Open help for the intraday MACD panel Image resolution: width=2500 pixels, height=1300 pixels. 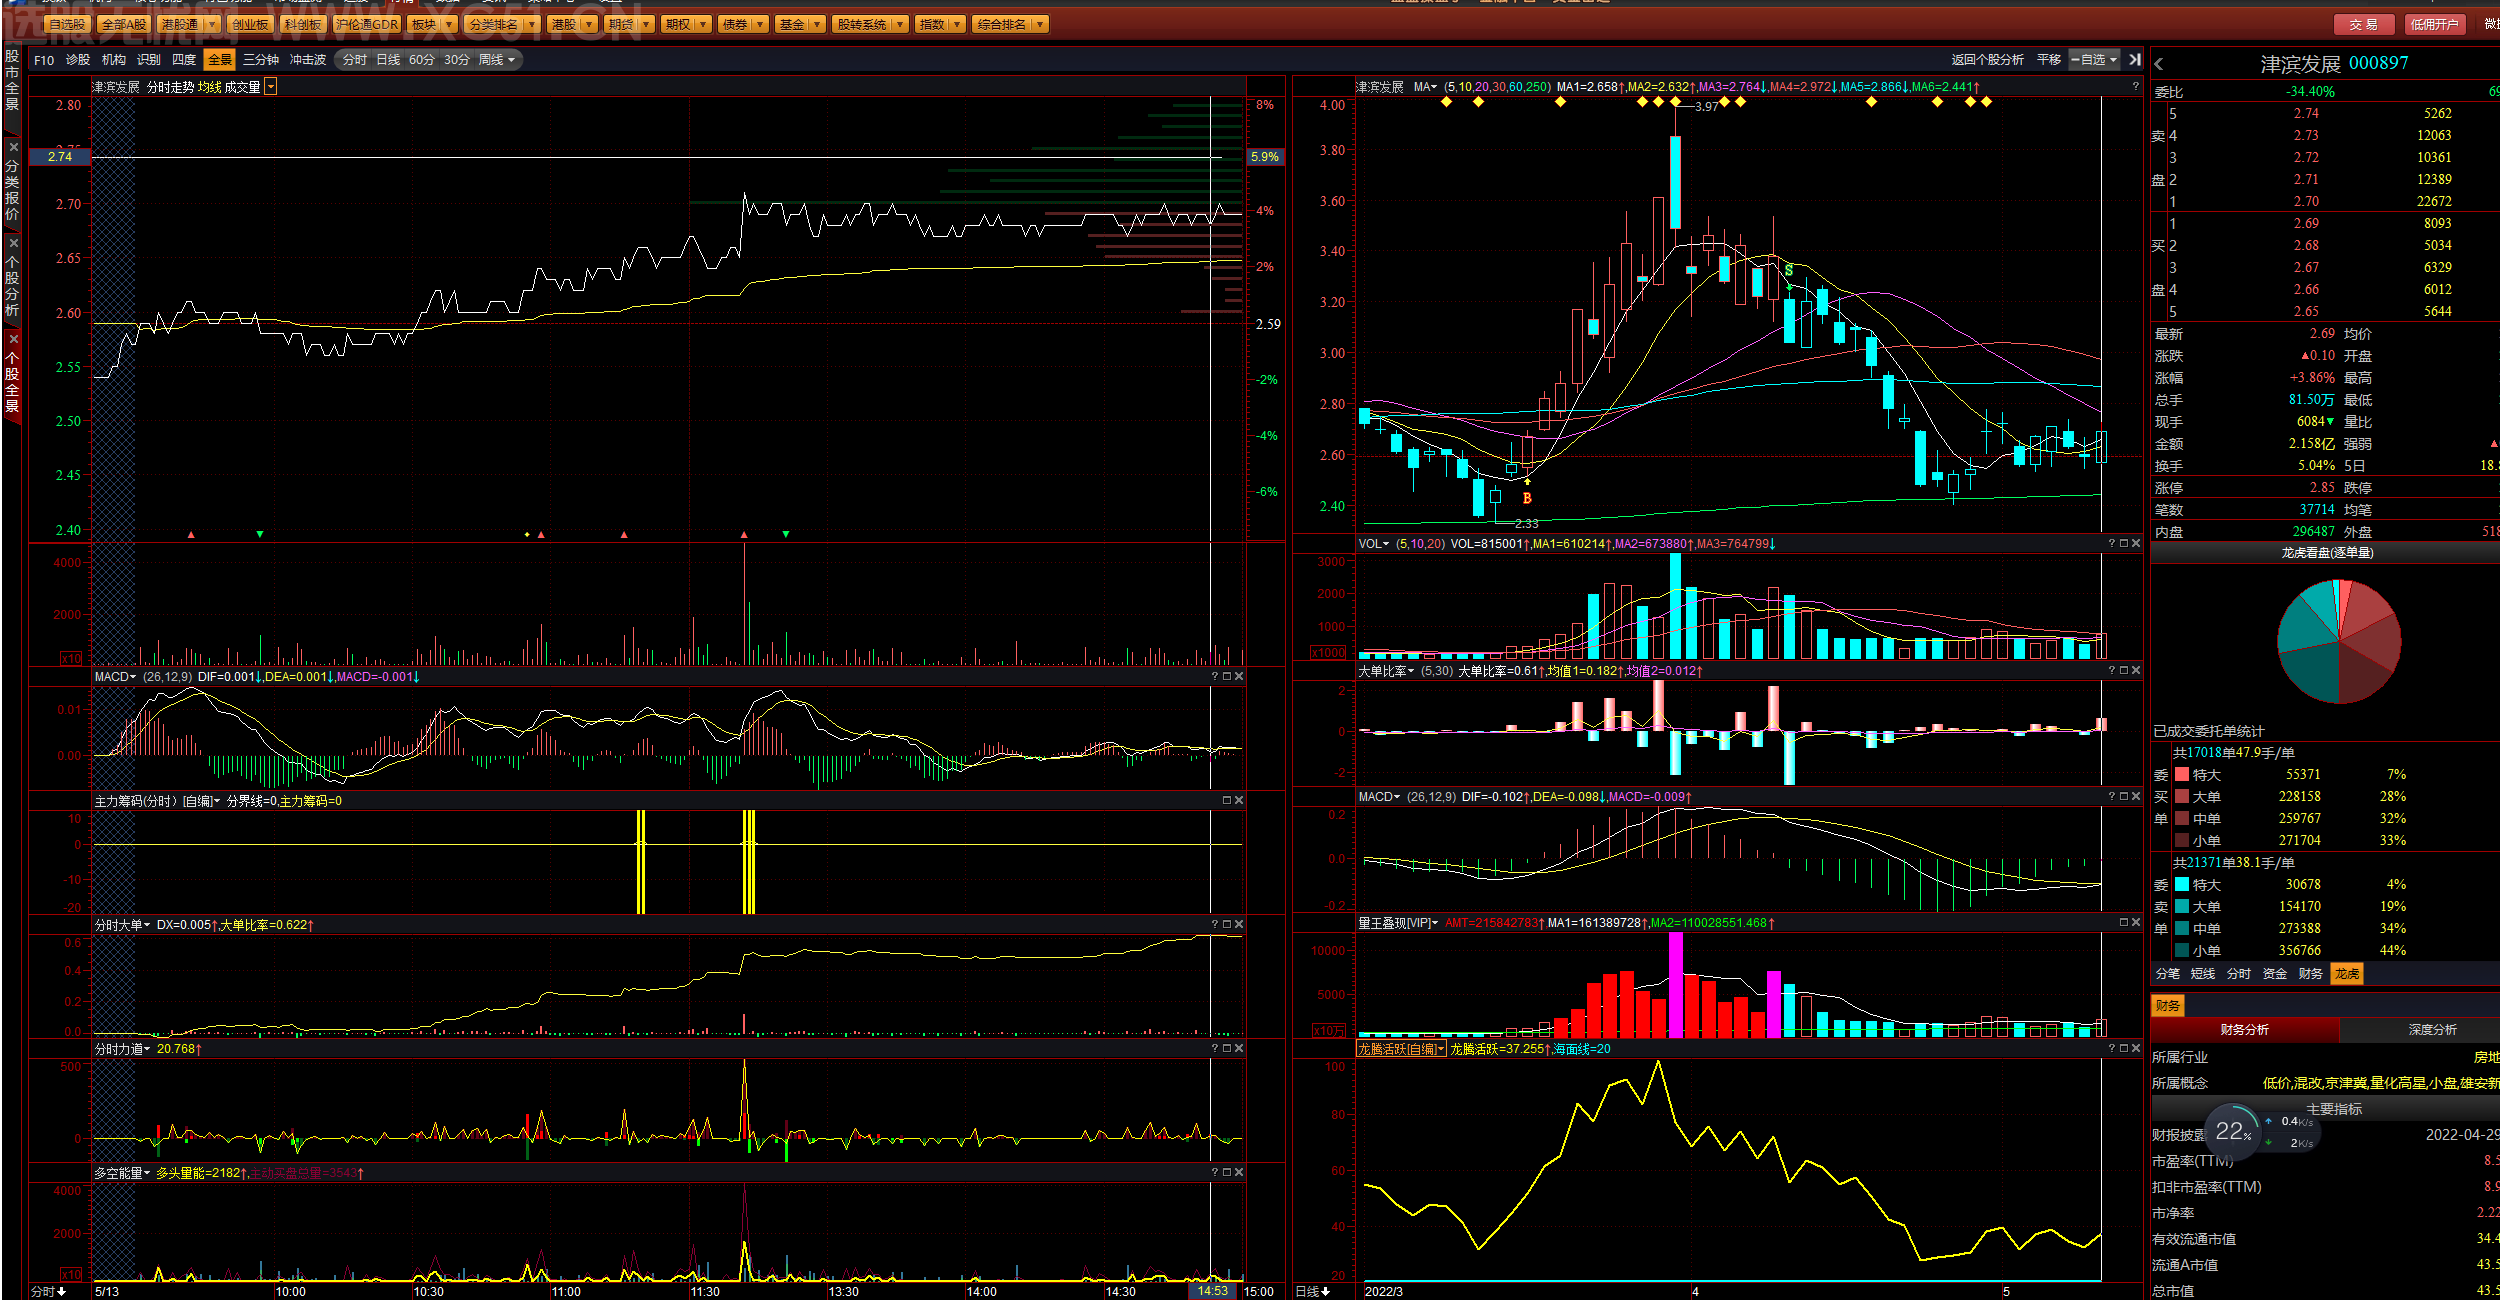point(1215,676)
